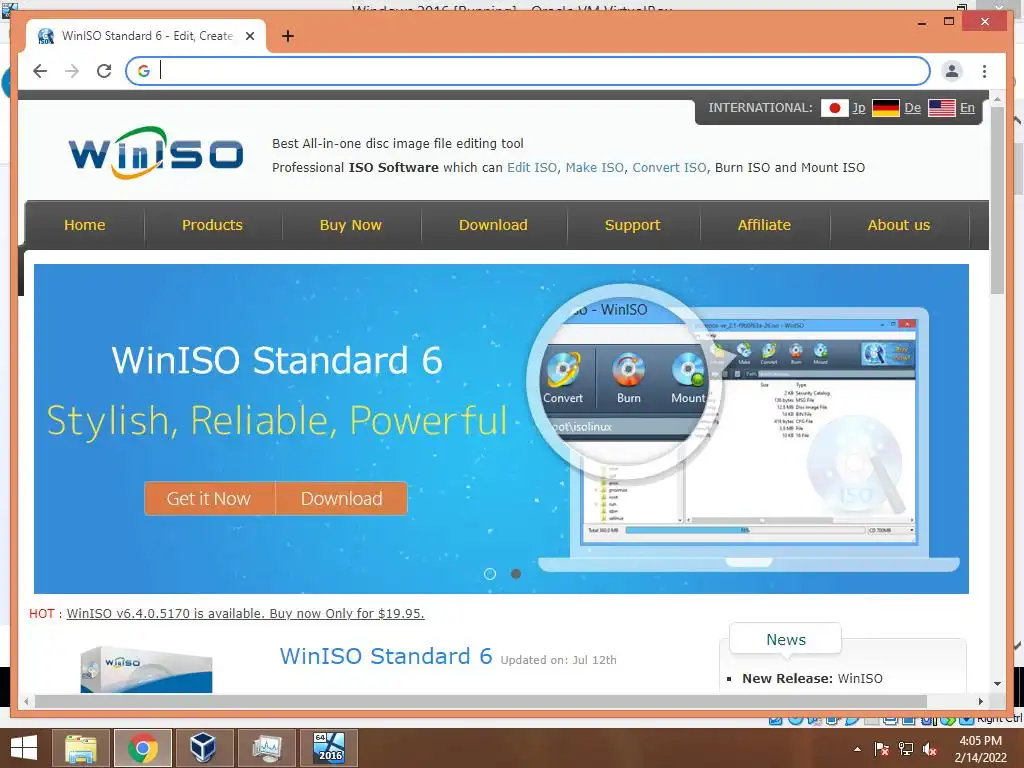1024x768 pixels.
Task: Open VirtualBox from the taskbar
Action: click(x=204, y=748)
